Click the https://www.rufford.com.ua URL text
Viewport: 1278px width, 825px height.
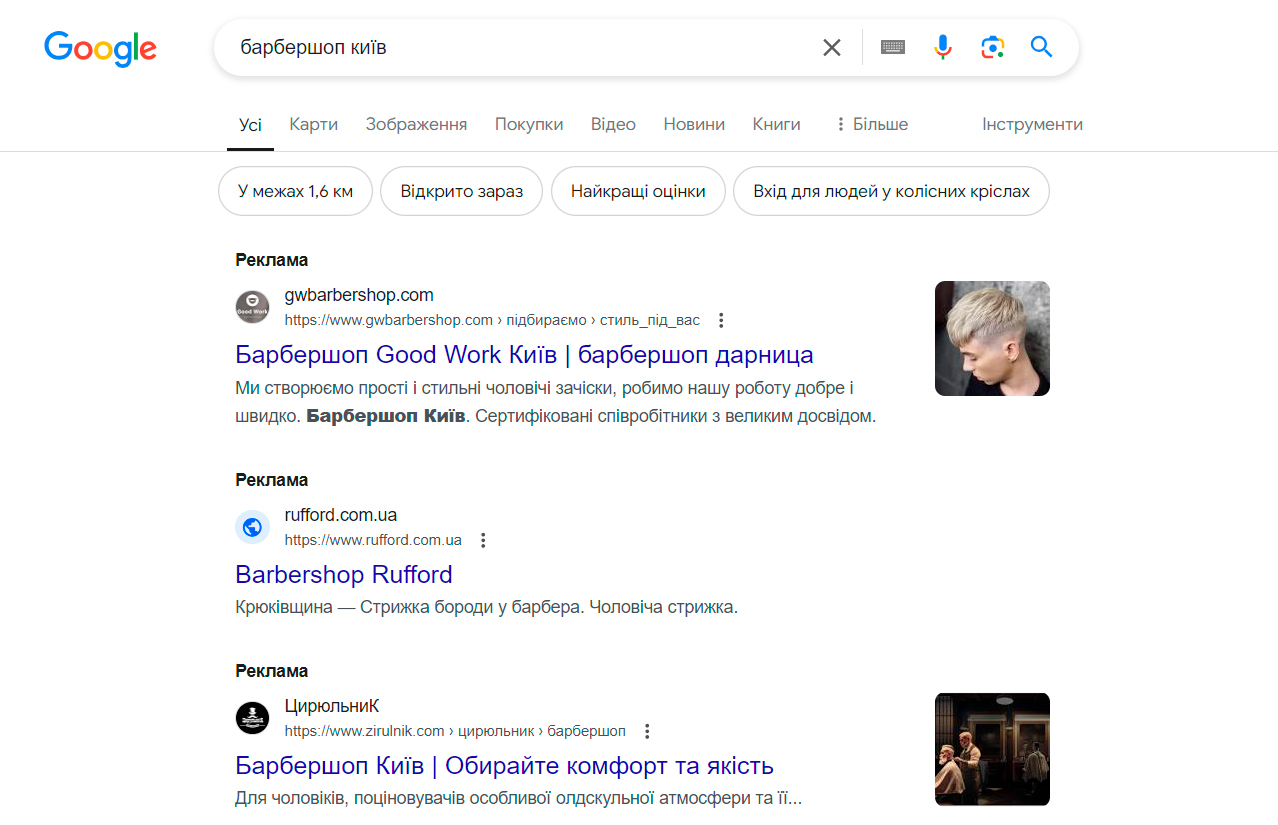click(x=373, y=540)
